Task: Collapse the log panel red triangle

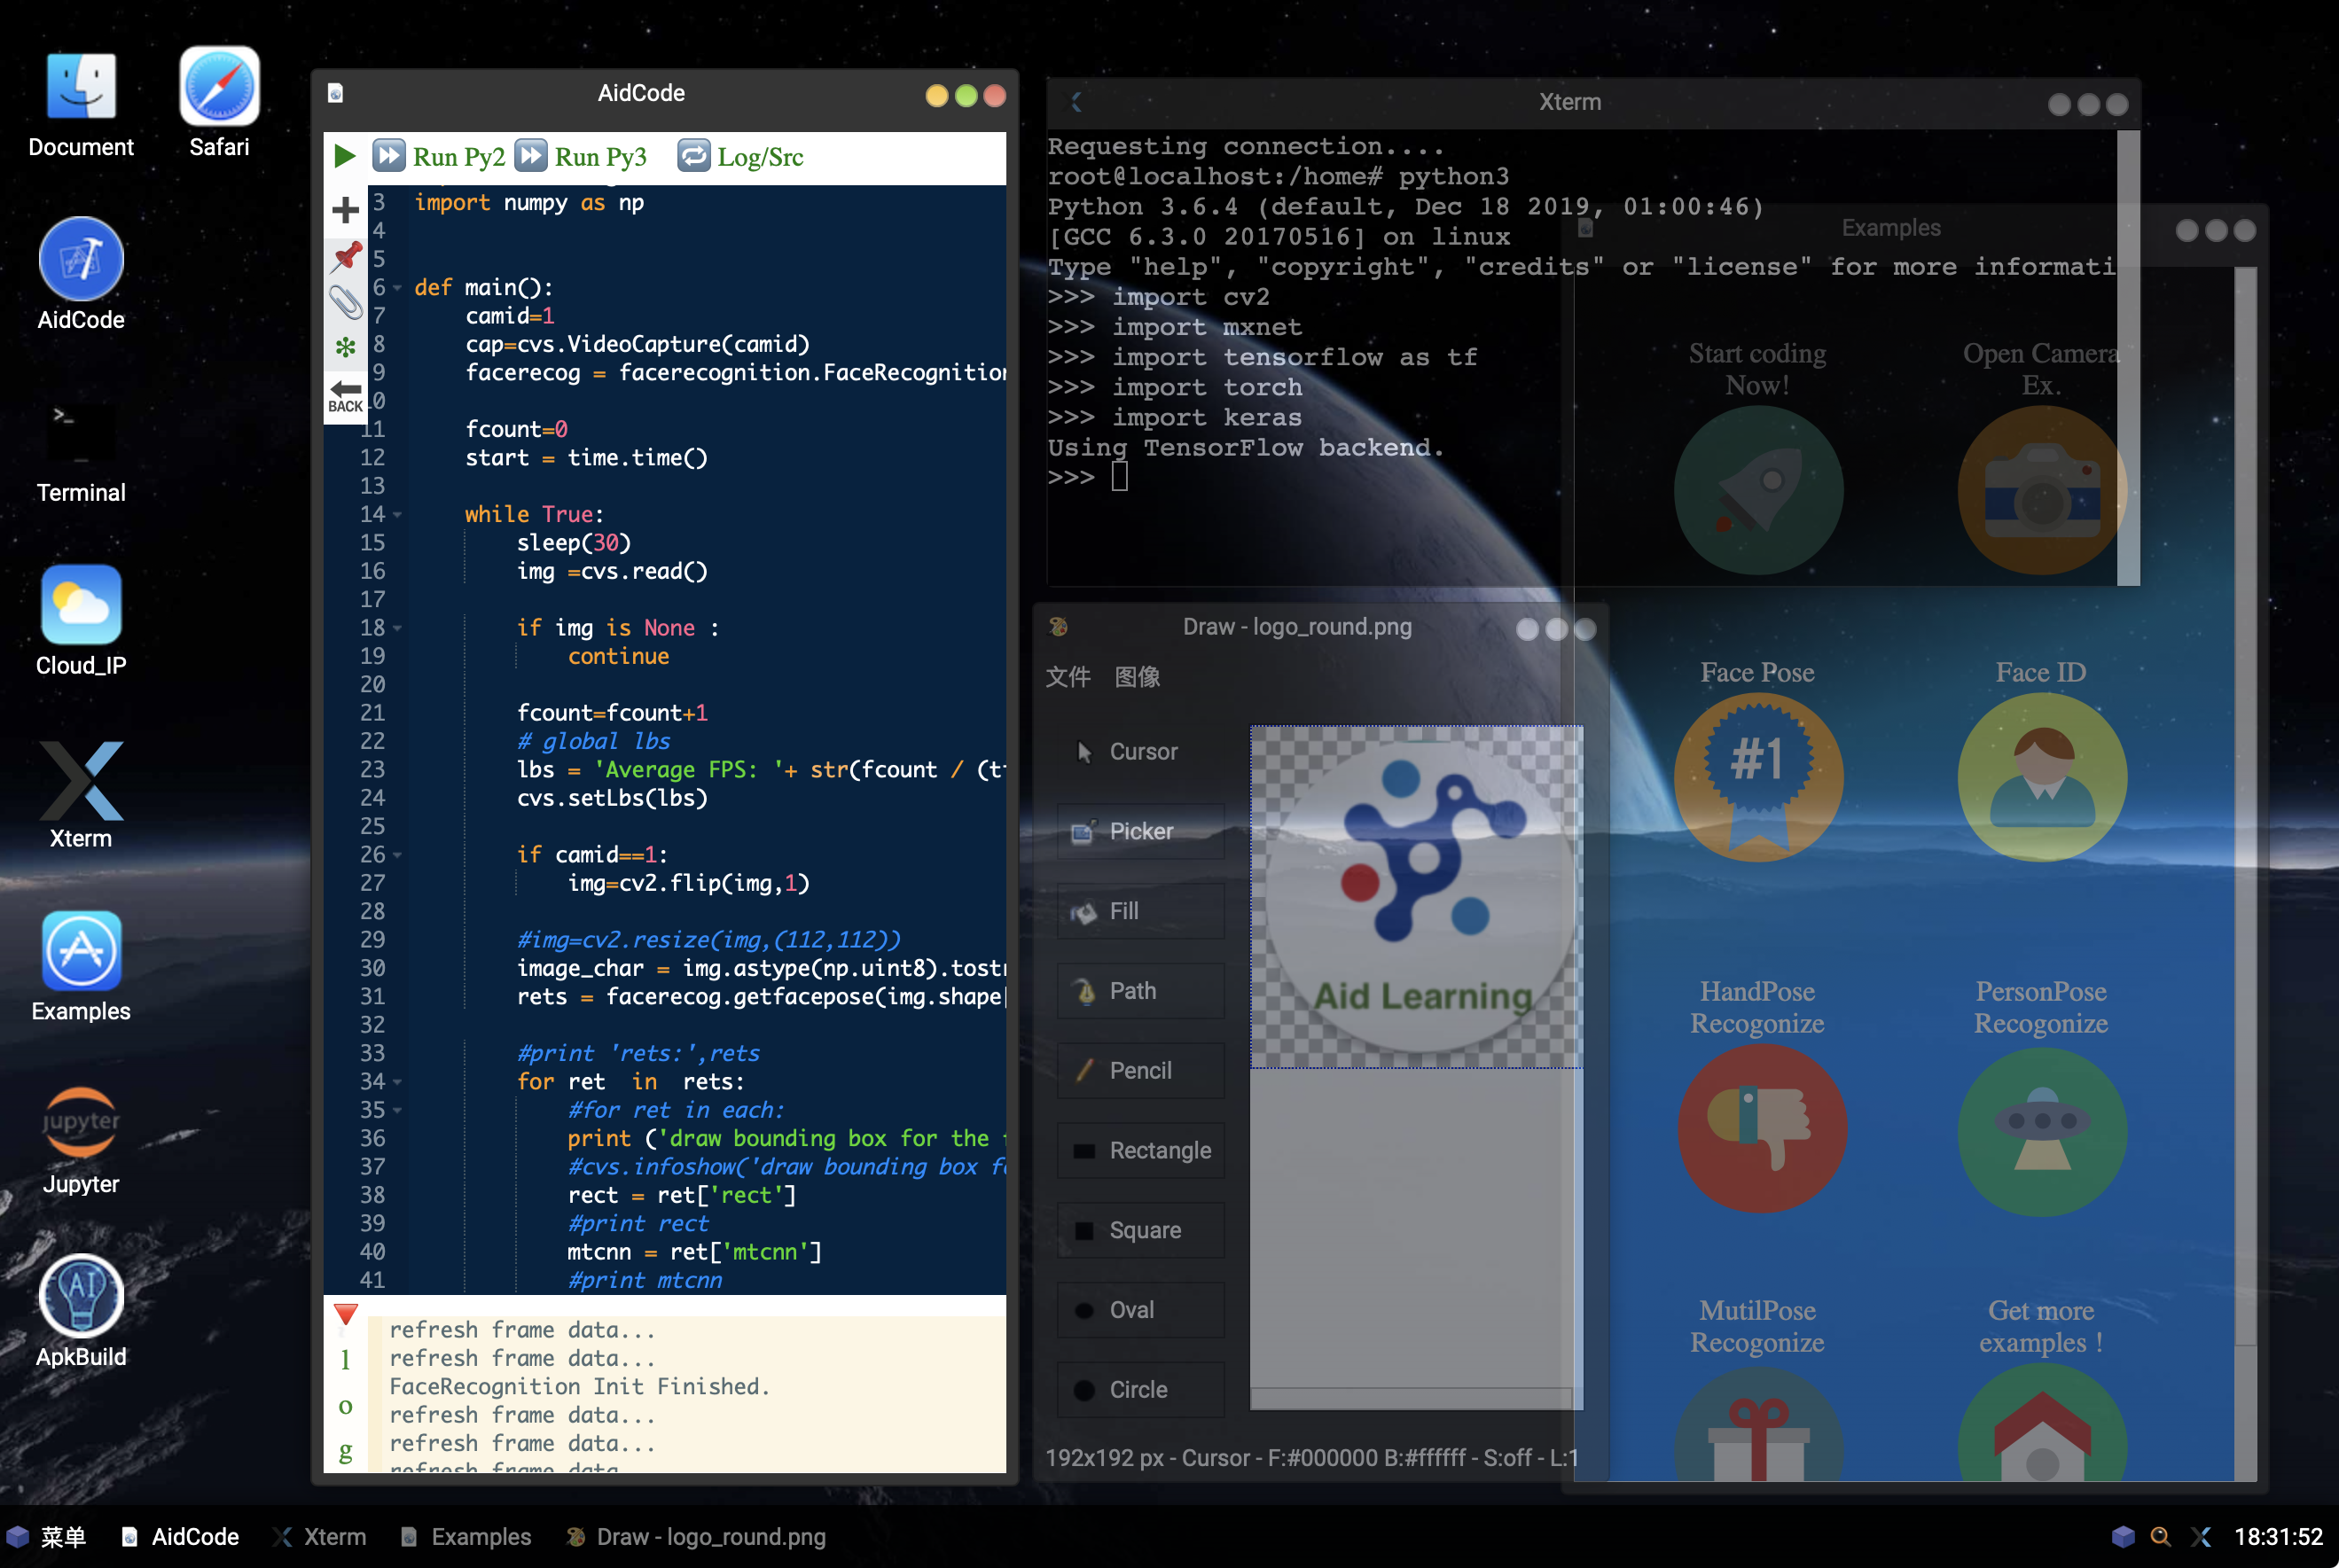Action: point(346,1313)
